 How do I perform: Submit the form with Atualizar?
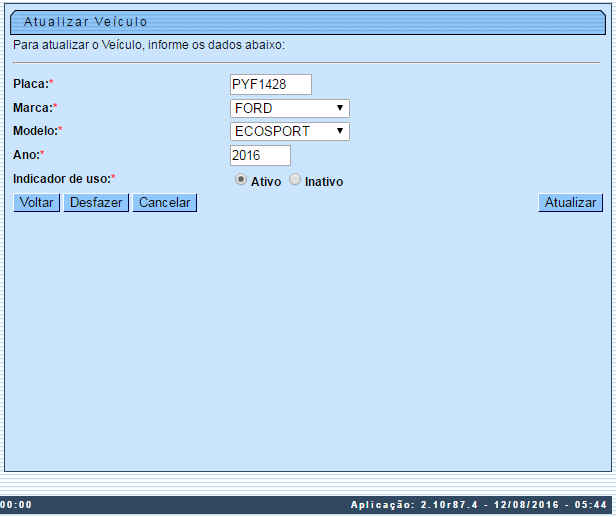point(570,202)
